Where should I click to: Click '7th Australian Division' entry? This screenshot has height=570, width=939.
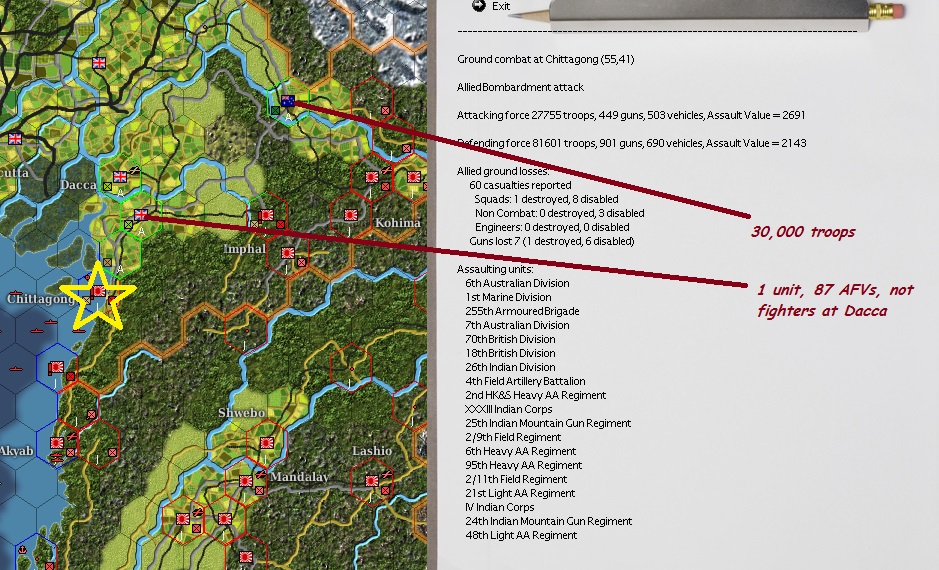(517, 325)
